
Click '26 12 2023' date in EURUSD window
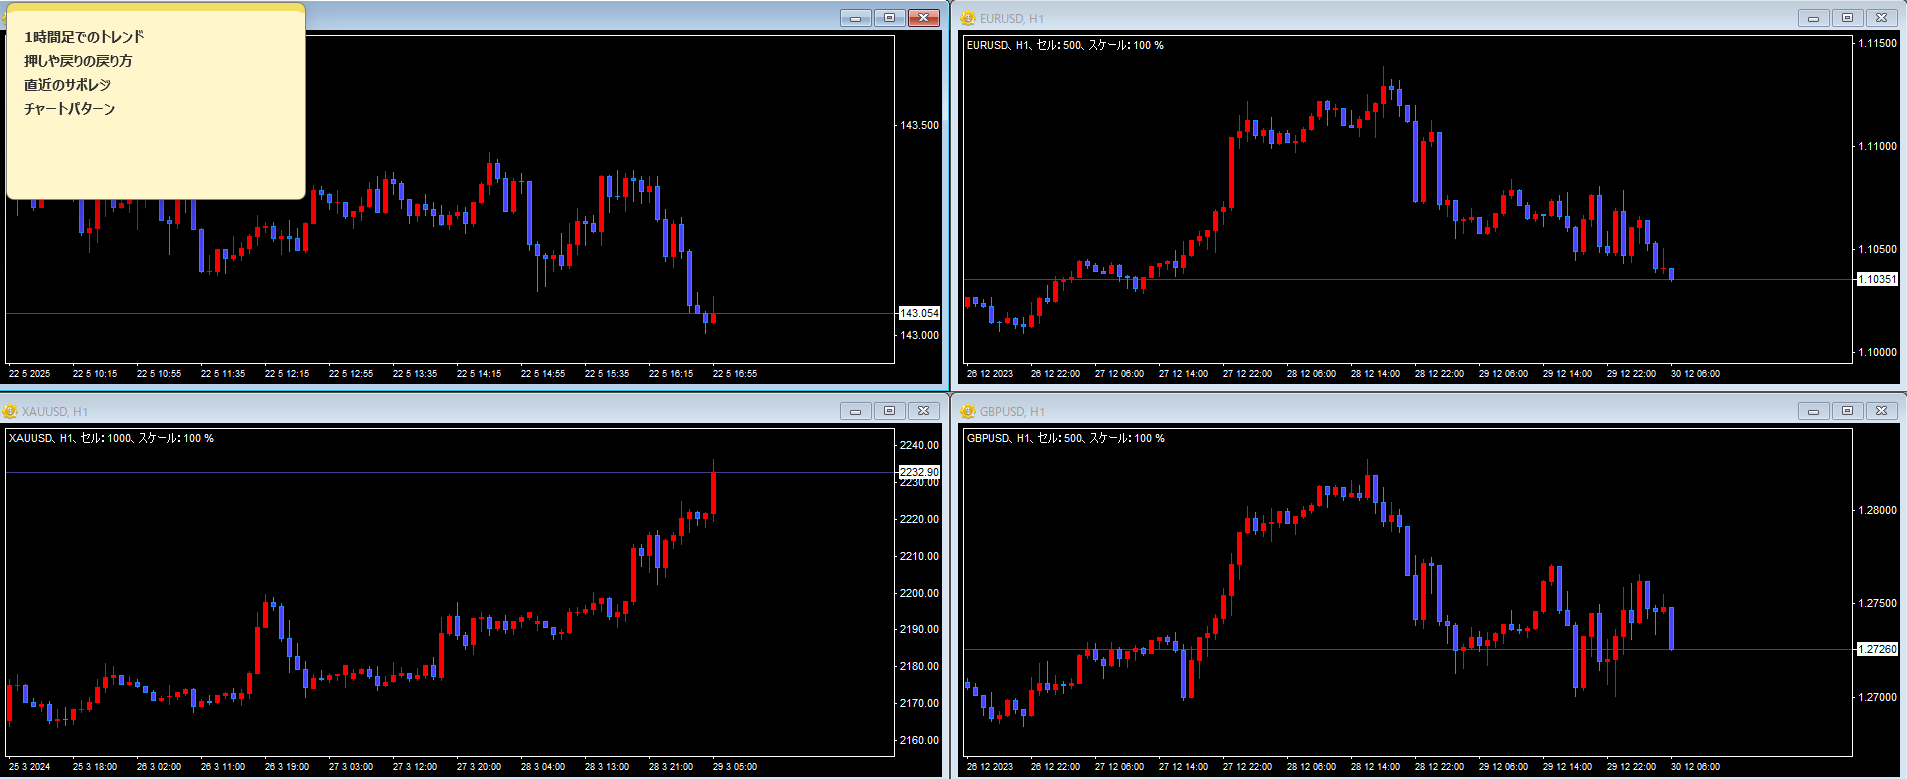[990, 374]
